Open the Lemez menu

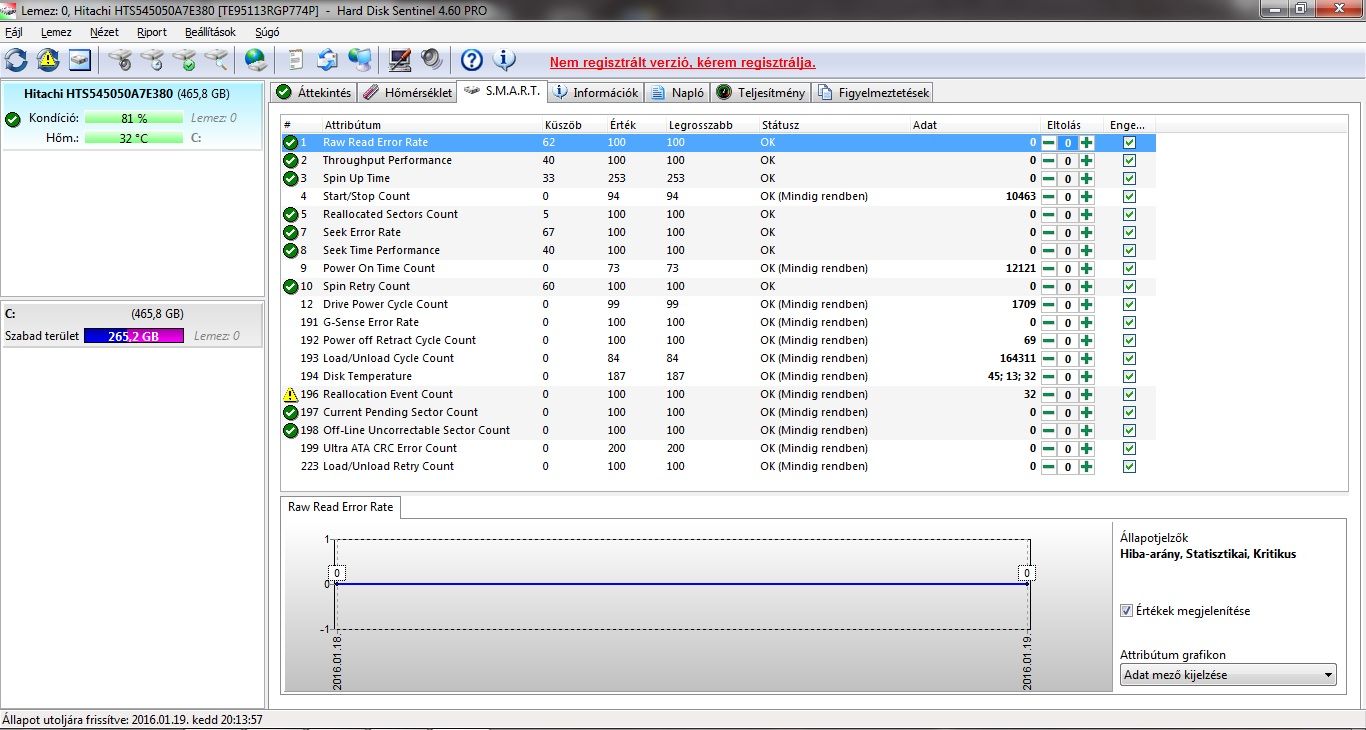point(56,32)
